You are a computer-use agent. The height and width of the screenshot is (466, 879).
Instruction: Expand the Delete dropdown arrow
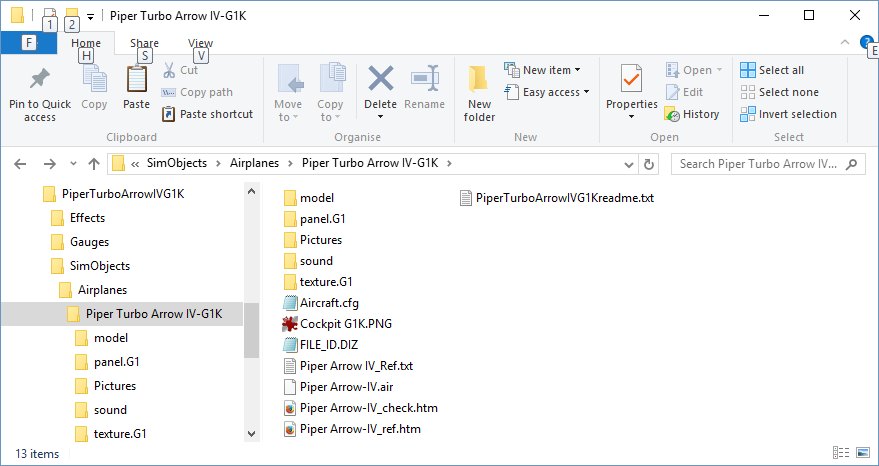[381, 117]
